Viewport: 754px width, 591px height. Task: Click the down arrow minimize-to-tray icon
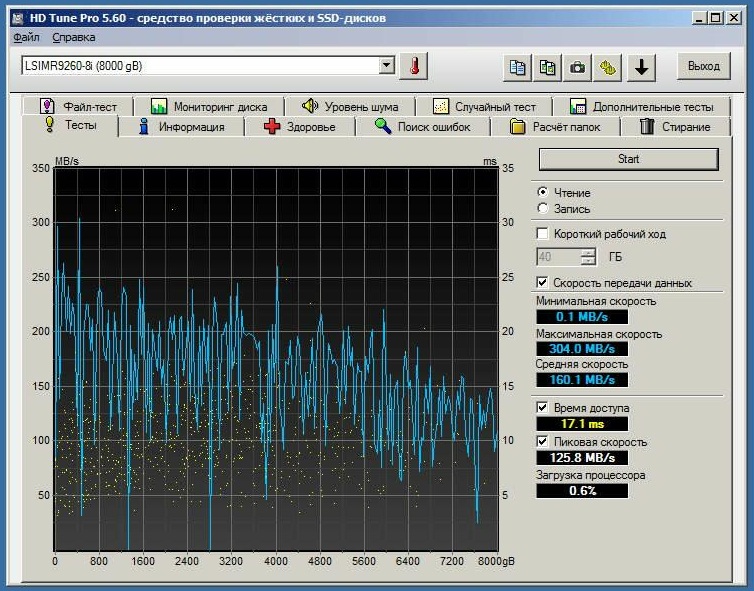point(641,67)
